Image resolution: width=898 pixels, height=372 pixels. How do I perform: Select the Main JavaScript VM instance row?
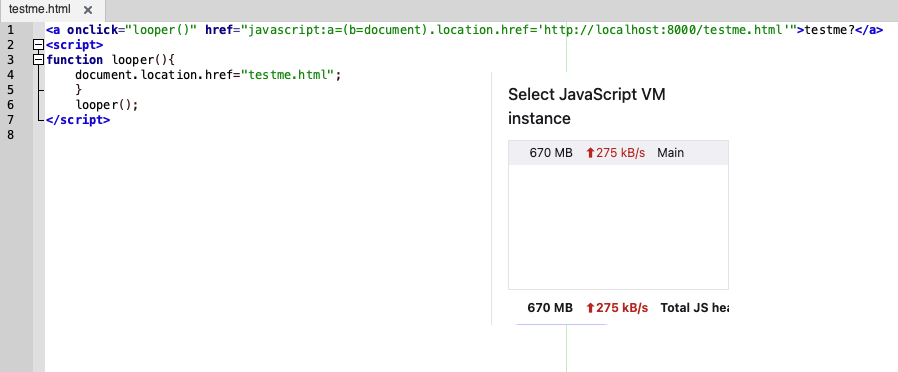pyautogui.click(x=618, y=153)
